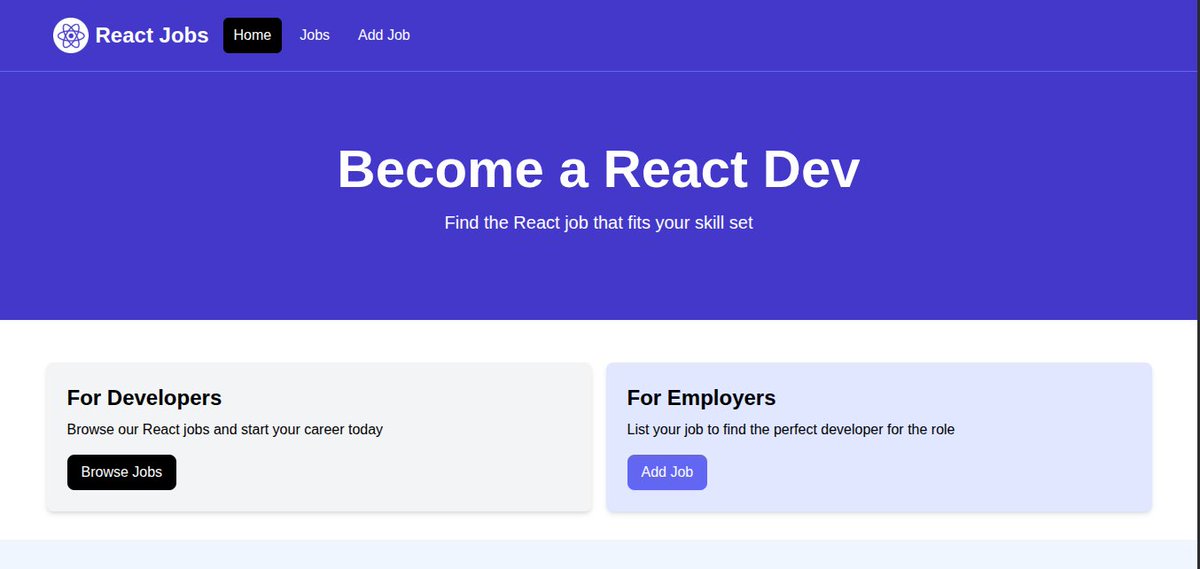Click the React atom logo icon

(x=71, y=36)
